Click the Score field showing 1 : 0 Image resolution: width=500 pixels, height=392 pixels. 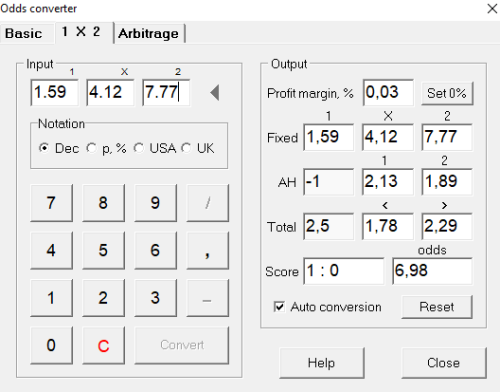(344, 271)
